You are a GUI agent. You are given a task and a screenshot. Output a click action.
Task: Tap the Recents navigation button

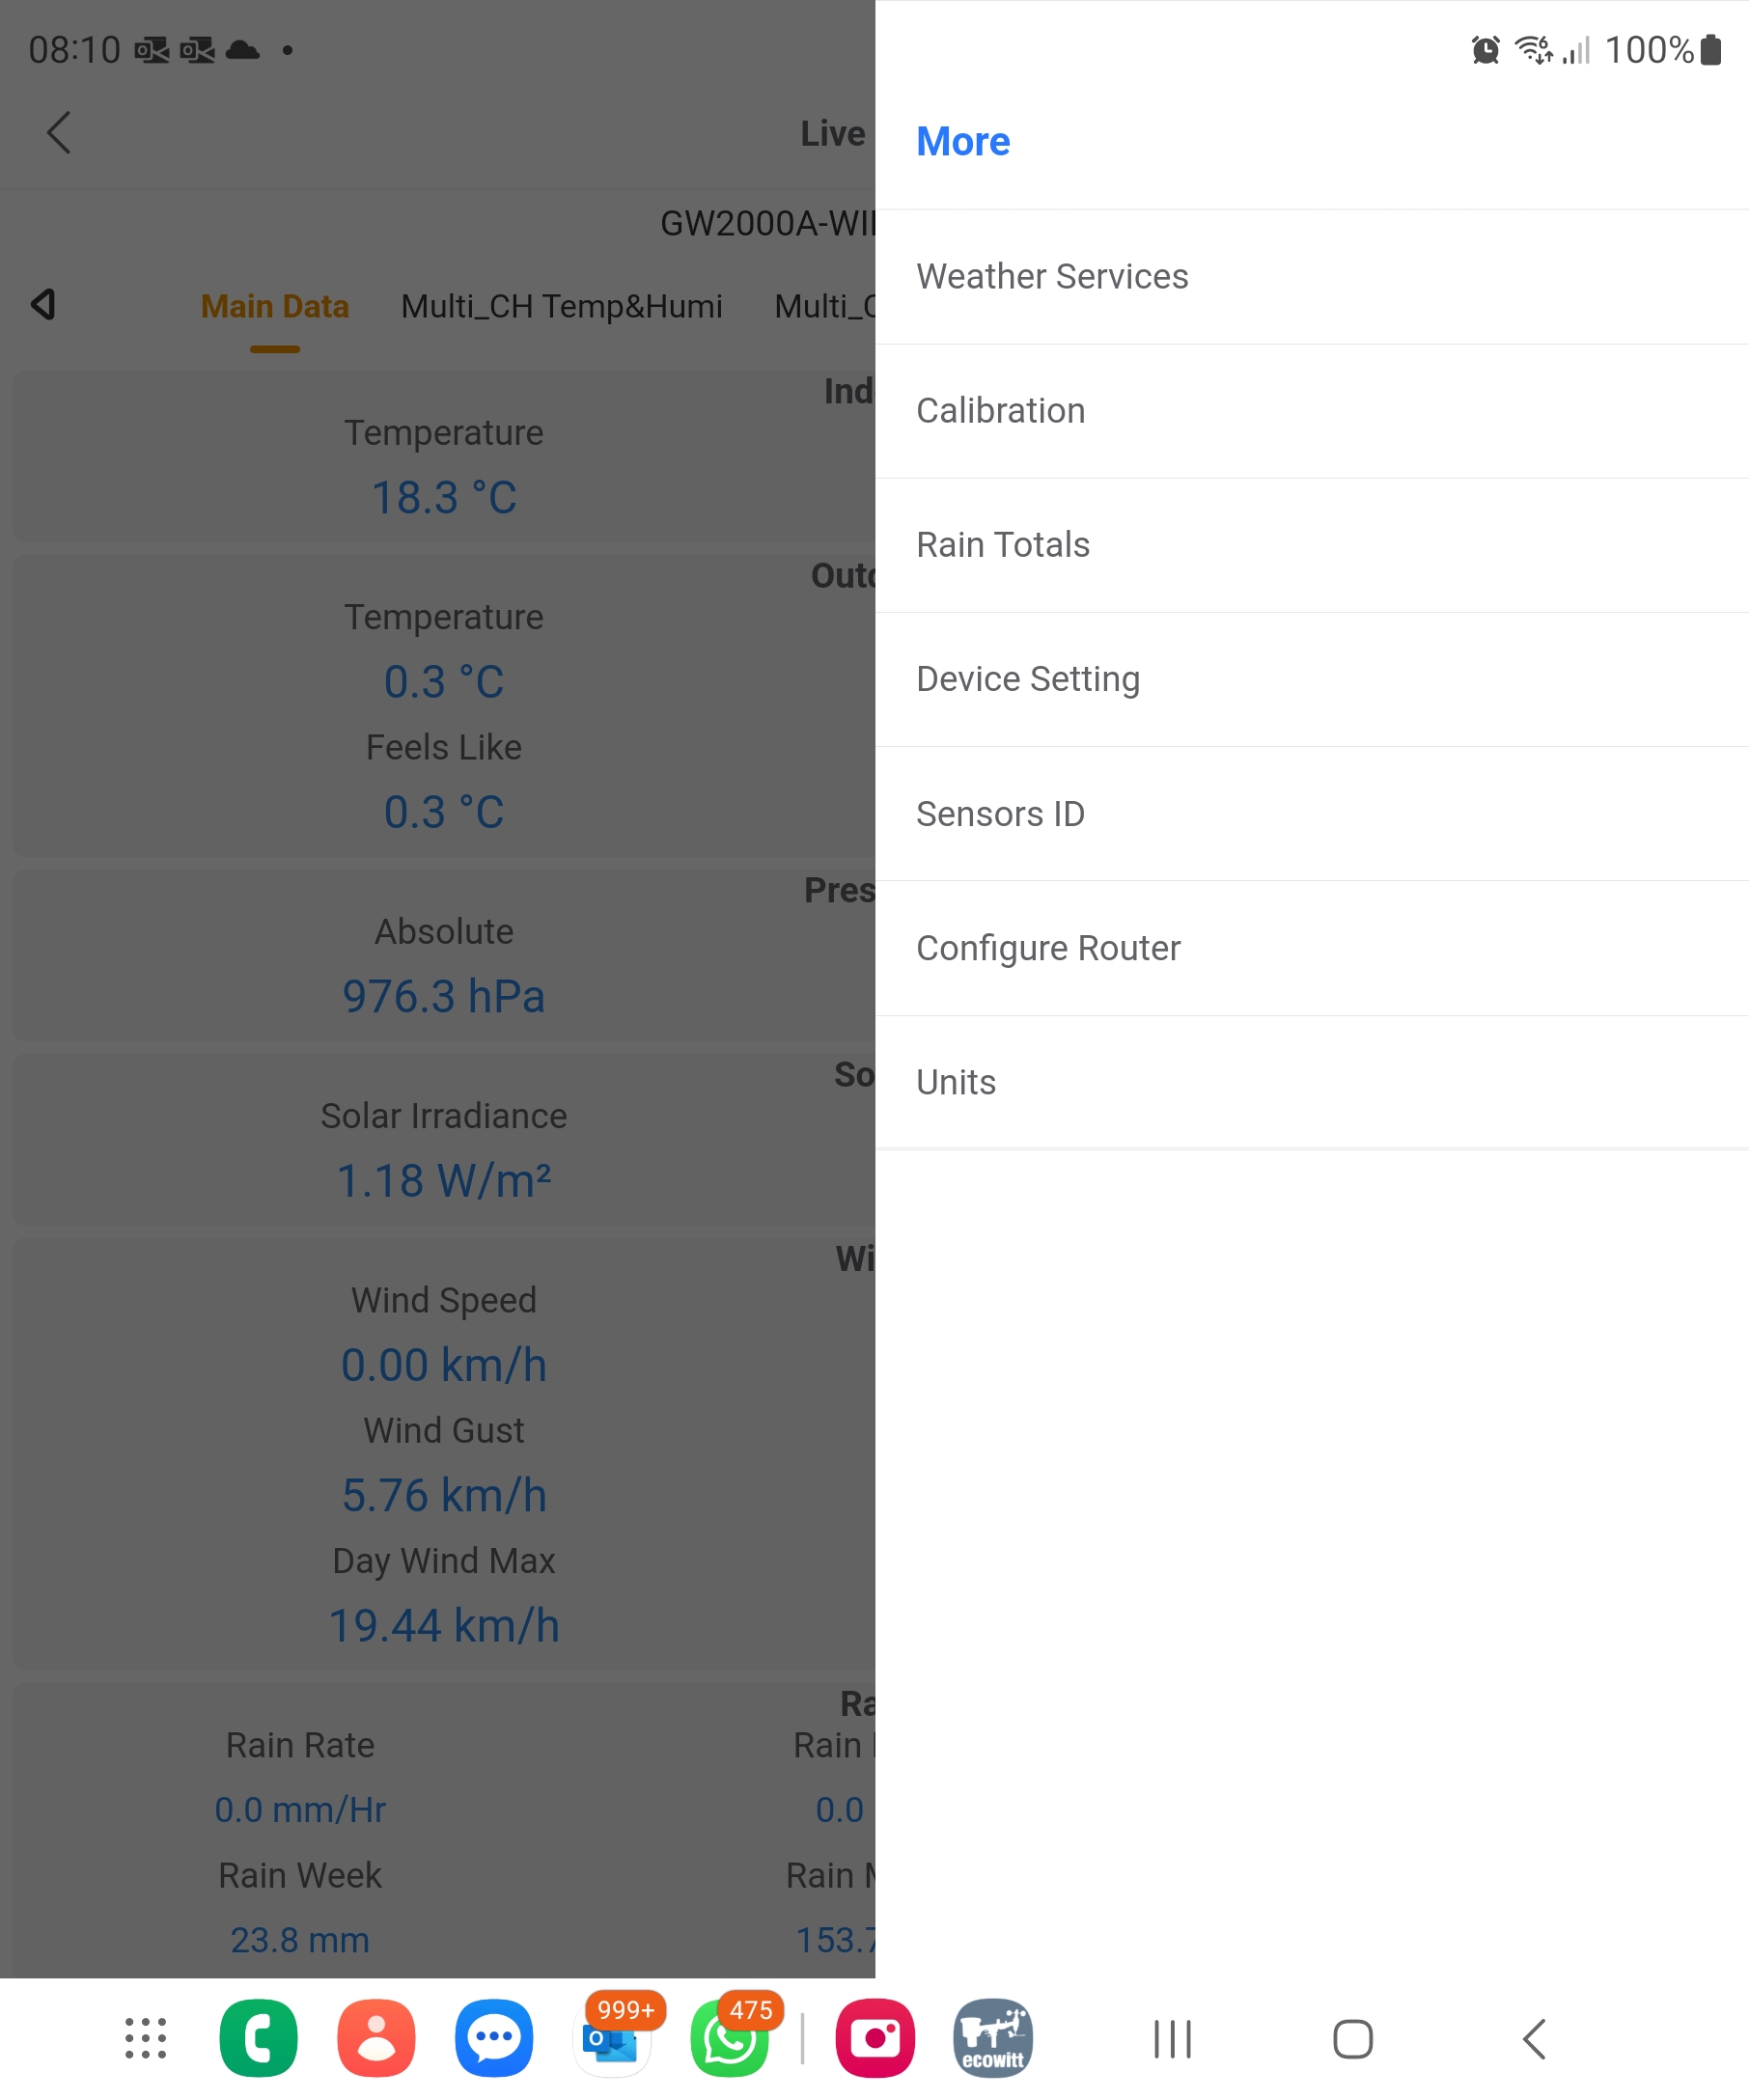click(1172, 2039)
